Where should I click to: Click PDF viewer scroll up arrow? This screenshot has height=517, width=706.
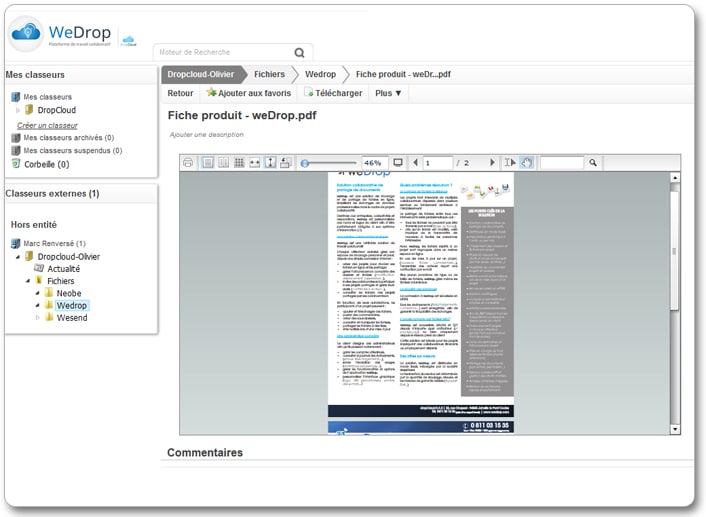click(x=674, y=178)
